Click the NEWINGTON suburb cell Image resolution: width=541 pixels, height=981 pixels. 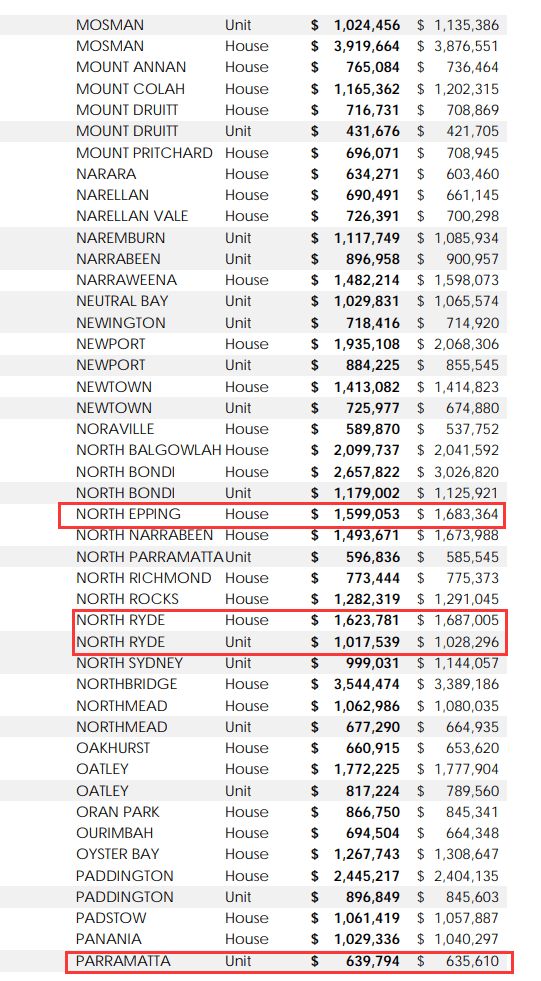coord(121,323)
